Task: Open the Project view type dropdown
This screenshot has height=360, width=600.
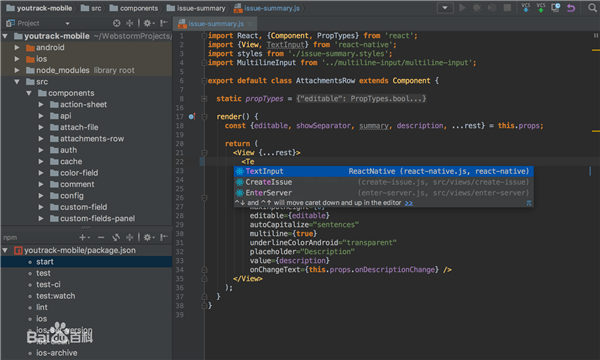Action: [x=67, y=24]
